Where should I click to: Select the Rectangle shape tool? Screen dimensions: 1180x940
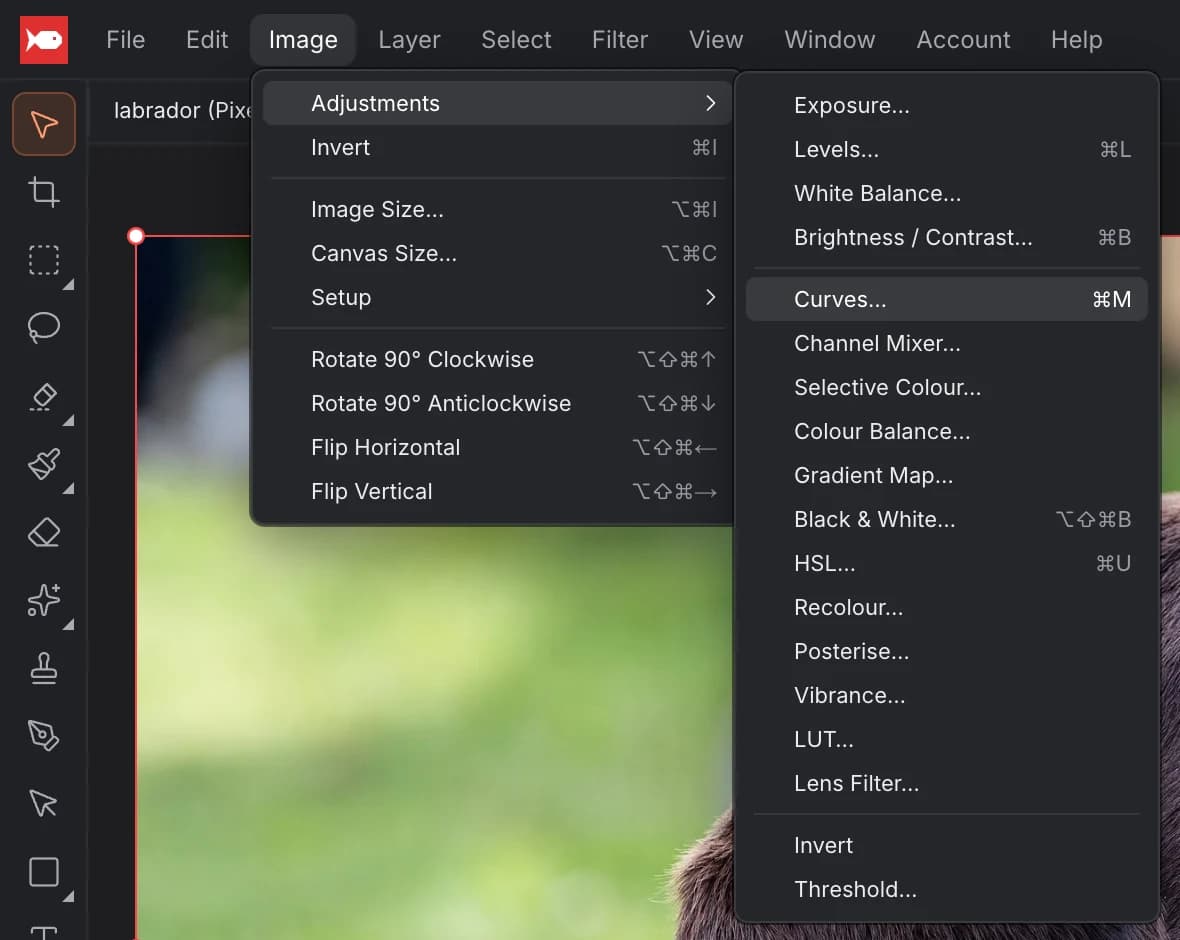[x=44, y=872]
